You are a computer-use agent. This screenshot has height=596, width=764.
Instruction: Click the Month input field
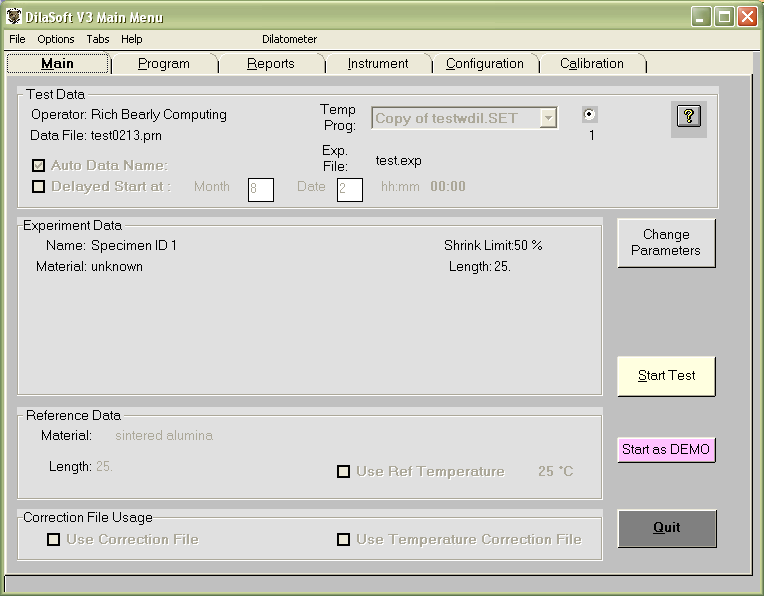click(x=261, y=190)
